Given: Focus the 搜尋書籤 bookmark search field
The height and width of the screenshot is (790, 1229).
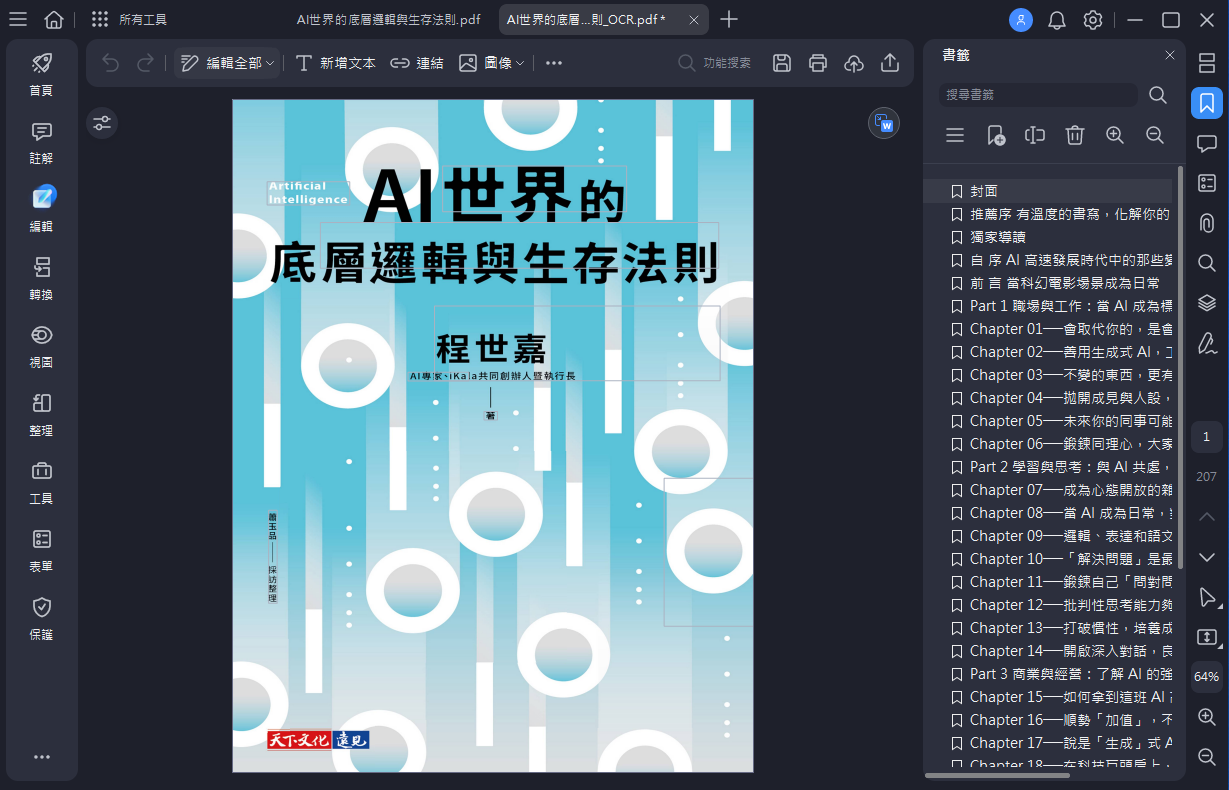Looking at the screenshot, I should point(1039,95).
